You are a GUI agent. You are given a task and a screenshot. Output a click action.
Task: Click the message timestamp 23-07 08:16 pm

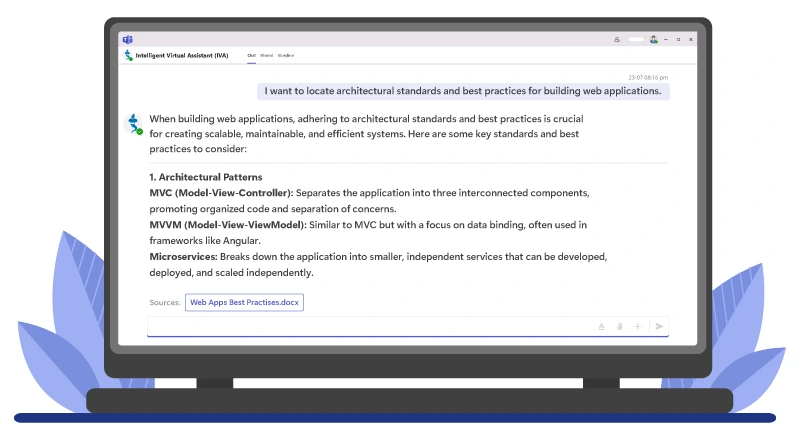[x=648, y=77]
